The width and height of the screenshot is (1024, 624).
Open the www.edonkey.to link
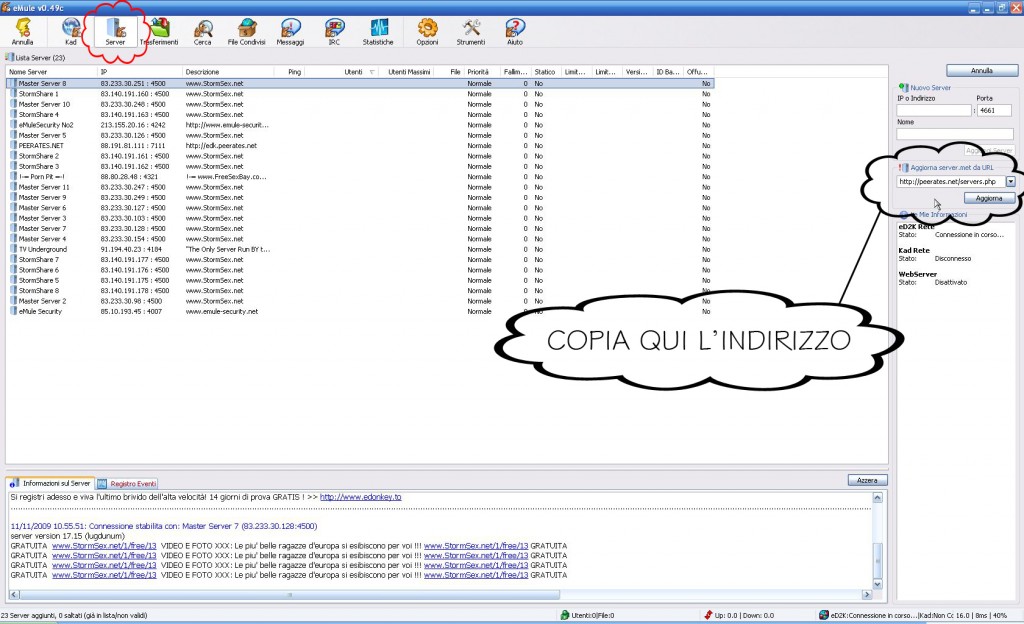pyautogui.click(x=360, y=497)
